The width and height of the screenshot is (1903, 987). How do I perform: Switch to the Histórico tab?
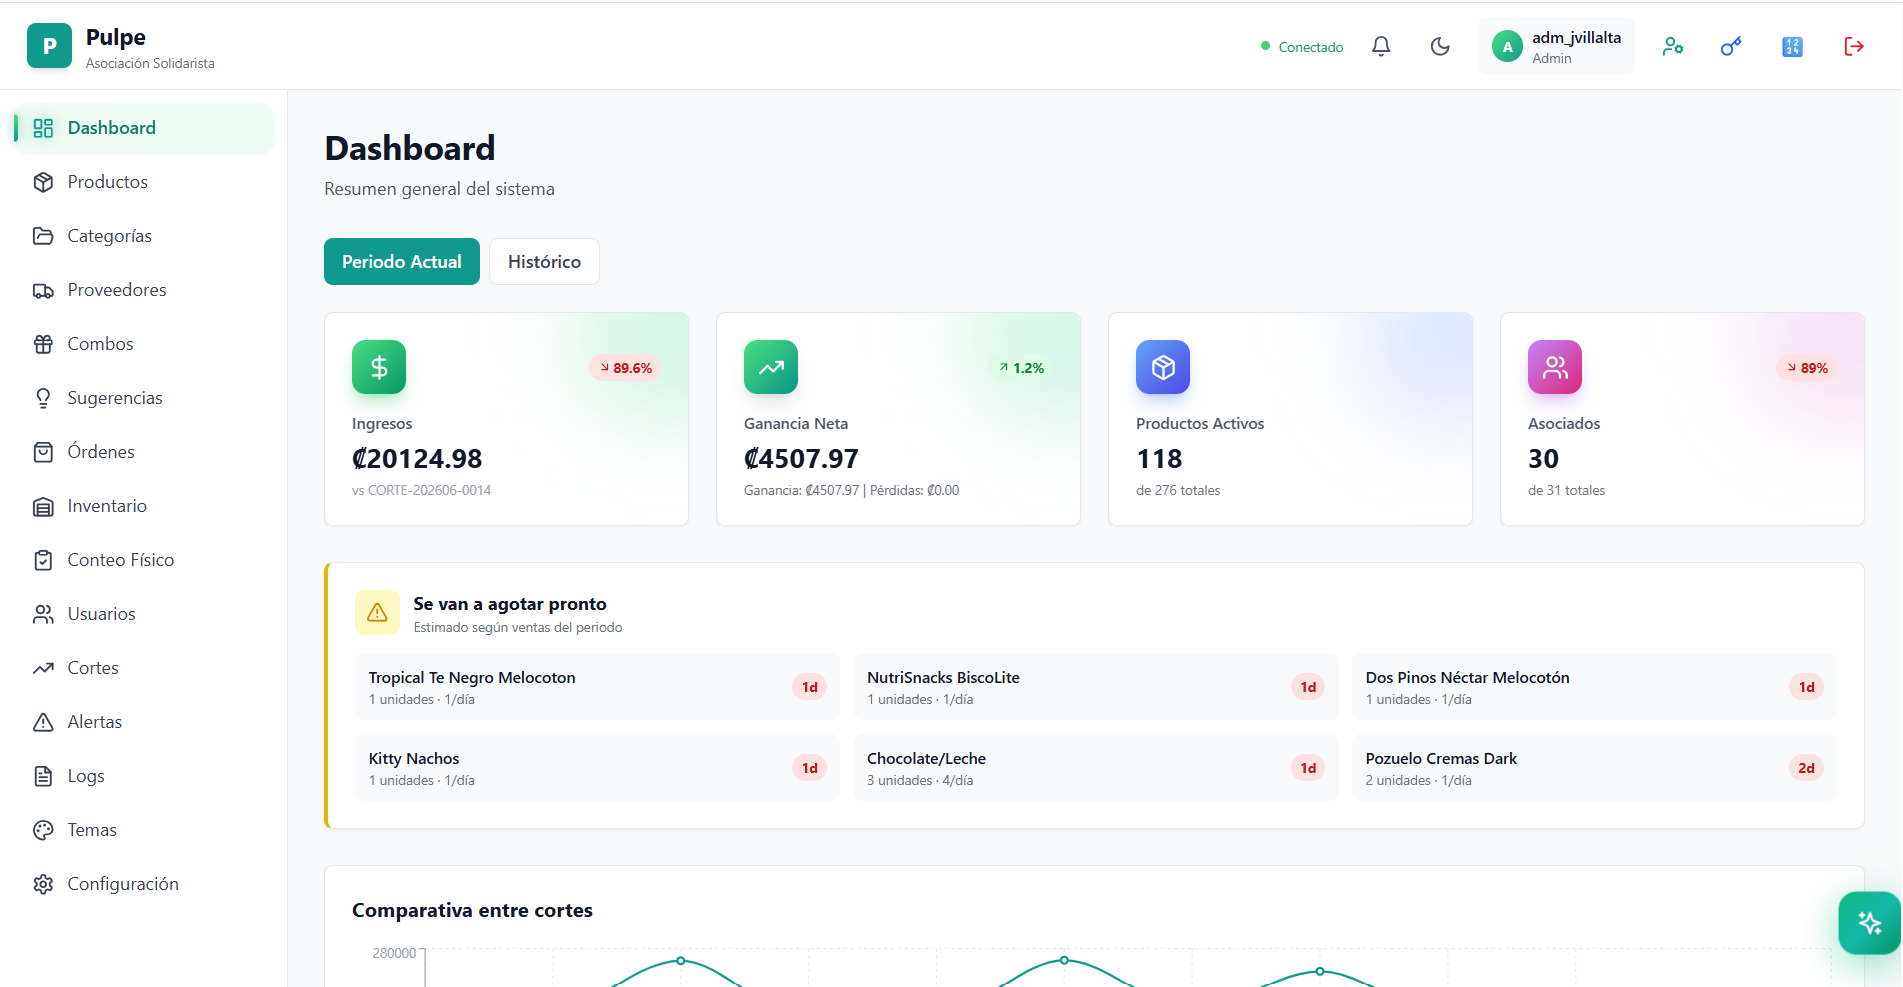[544, 261]
